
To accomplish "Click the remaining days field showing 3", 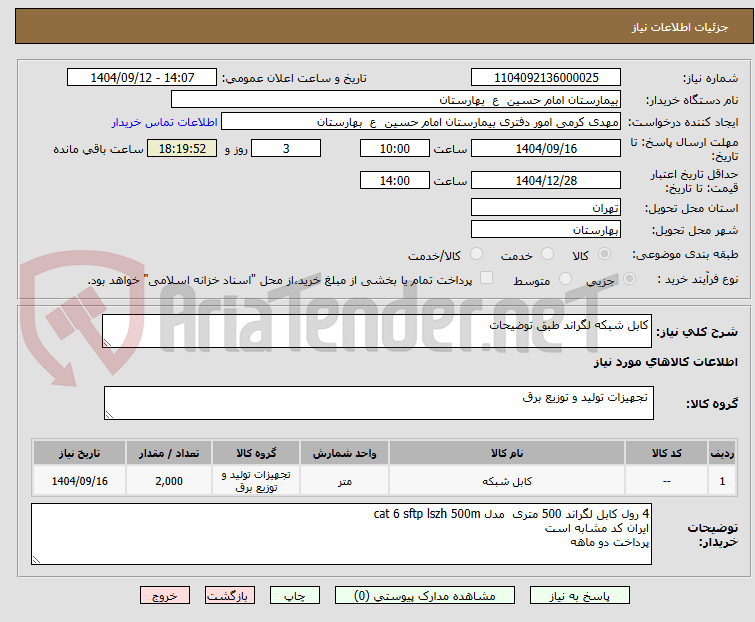I will [x=286, y=148].
